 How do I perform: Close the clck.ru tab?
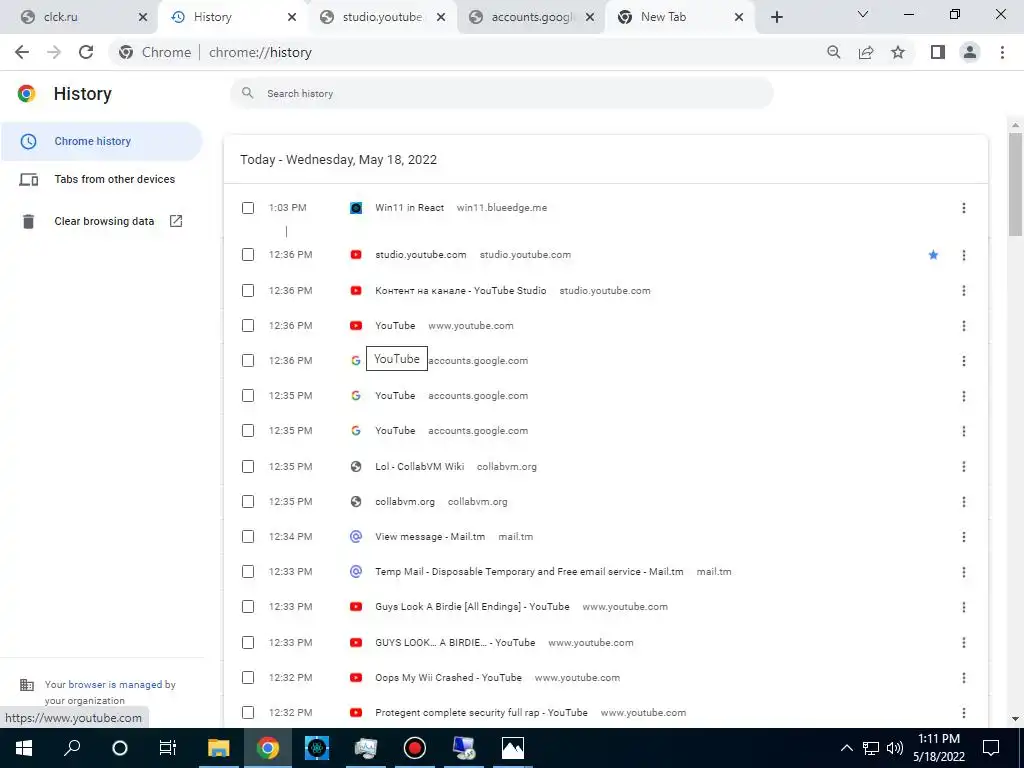coord(142,18)
